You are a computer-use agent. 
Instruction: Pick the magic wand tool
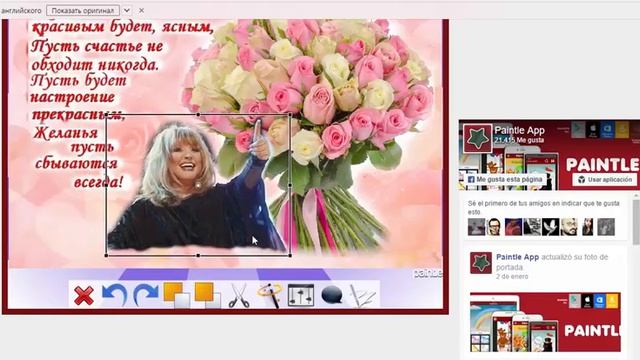tap(270, 295)
